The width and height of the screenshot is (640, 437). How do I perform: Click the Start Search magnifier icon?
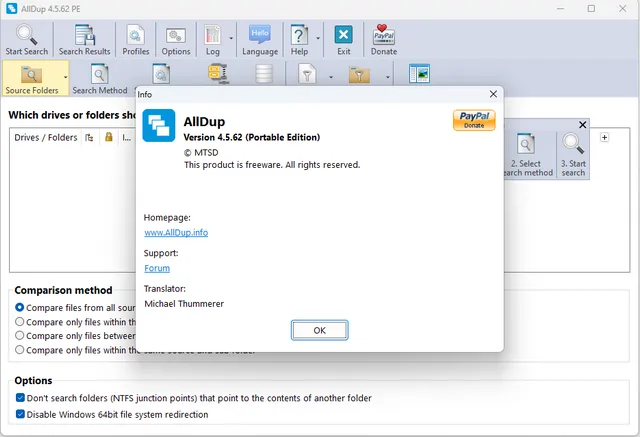(27, 34)
